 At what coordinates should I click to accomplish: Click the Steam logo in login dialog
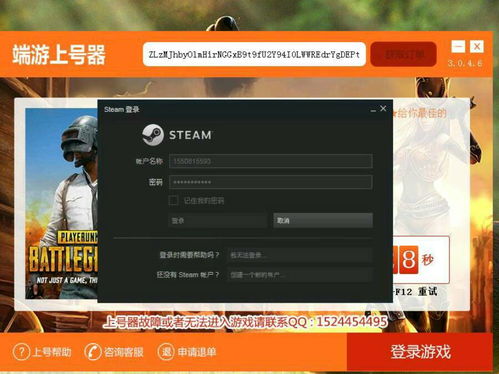(153, 135)
